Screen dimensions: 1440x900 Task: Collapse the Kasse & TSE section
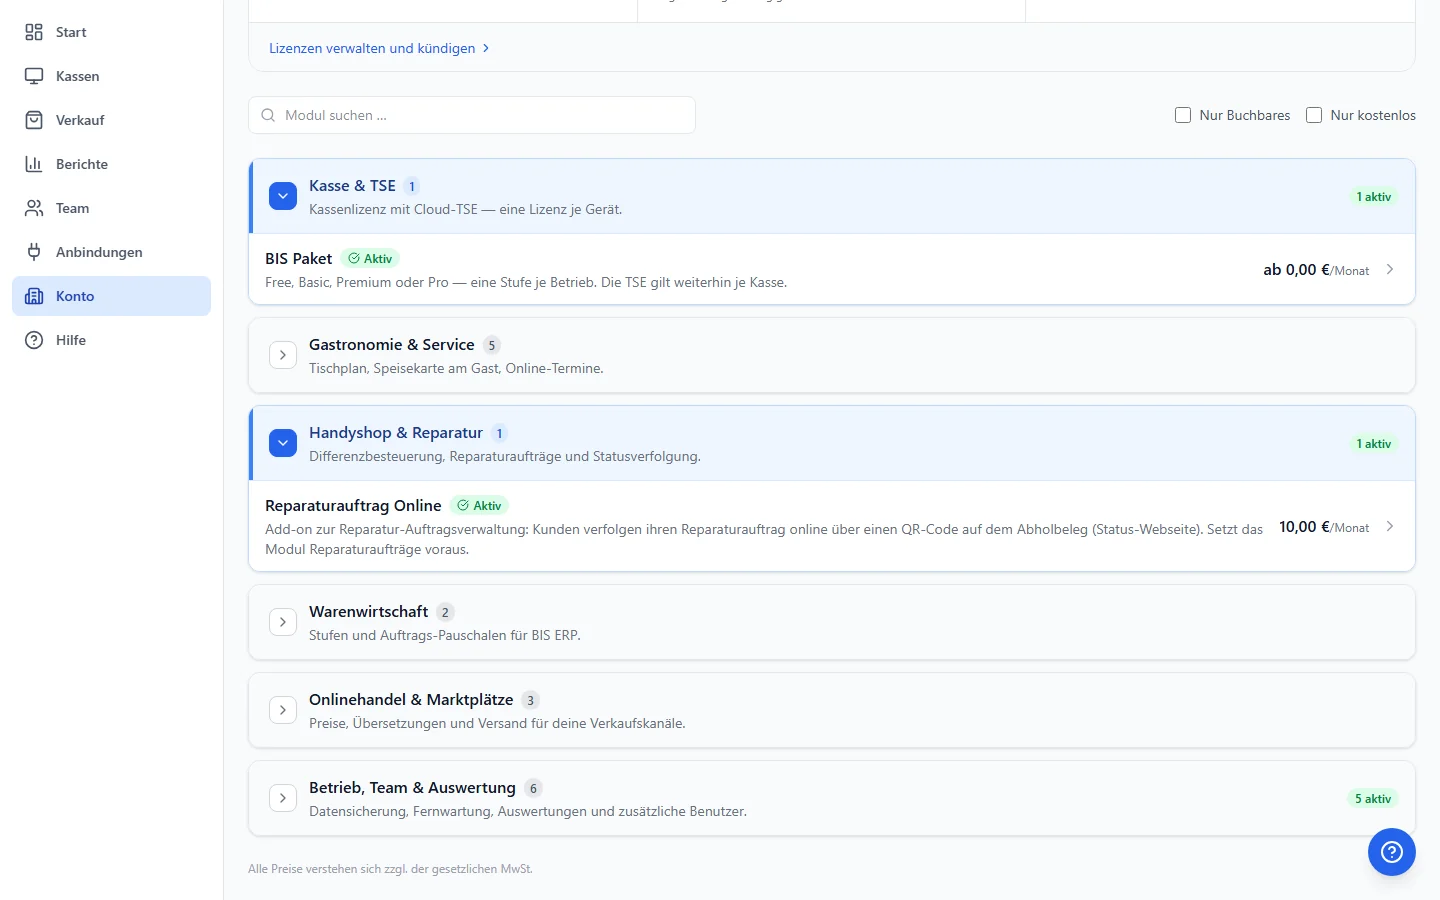pos(283,196)
